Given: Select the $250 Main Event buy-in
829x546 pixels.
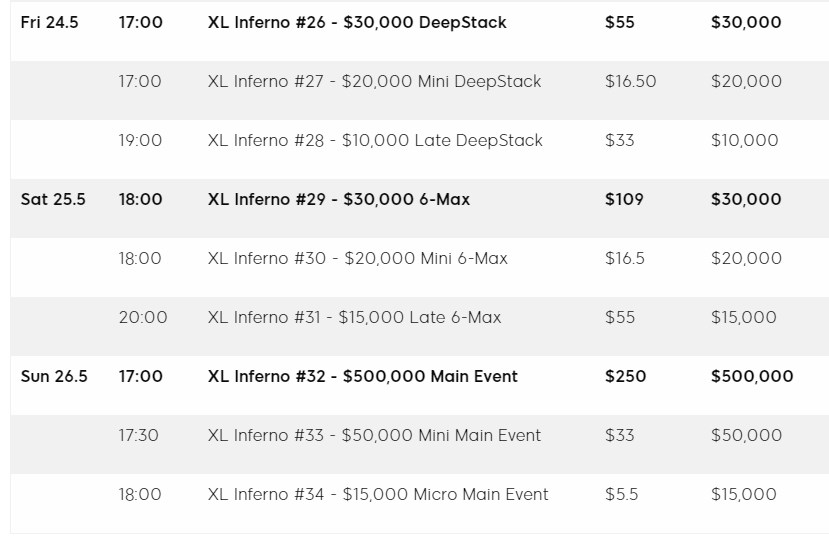Looking at the screenshot, I should point(625,376).
